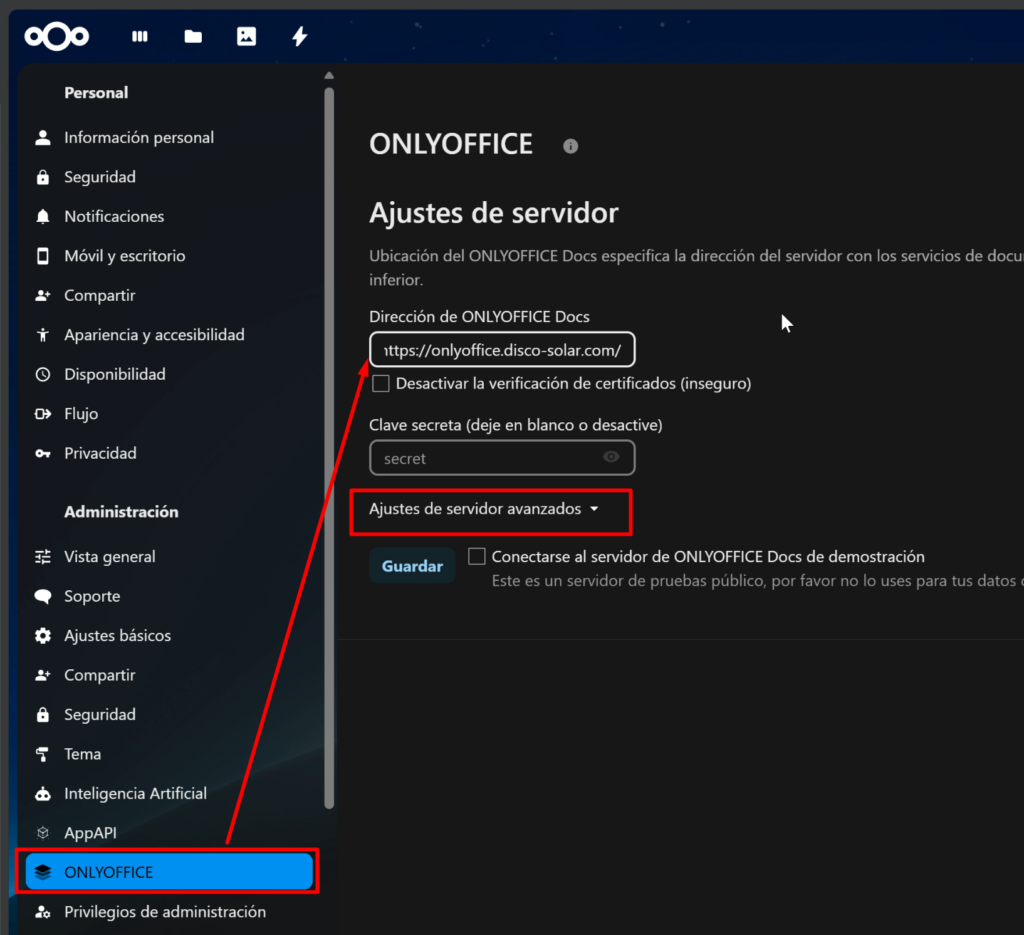Click the layers icon beside ONLYOFFICE

point(43,872)
